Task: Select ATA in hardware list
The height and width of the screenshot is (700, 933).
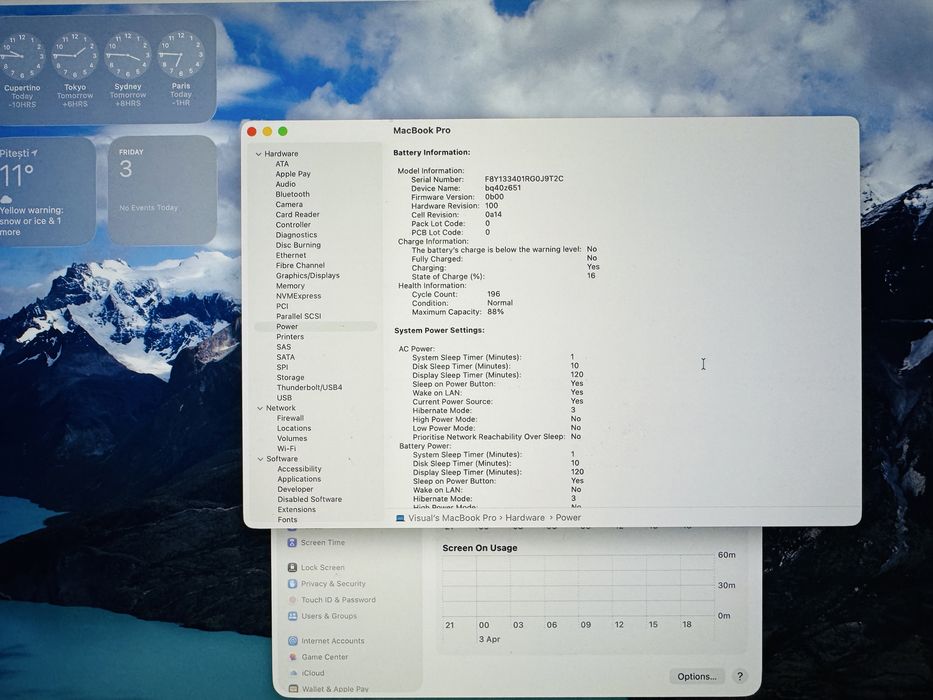Action: click(282, 164)
